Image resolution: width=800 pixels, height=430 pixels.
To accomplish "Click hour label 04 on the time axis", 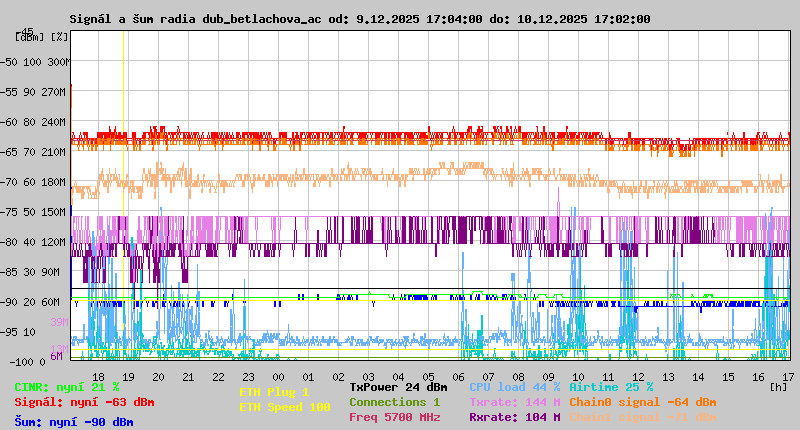I will (x=398, y=377).
